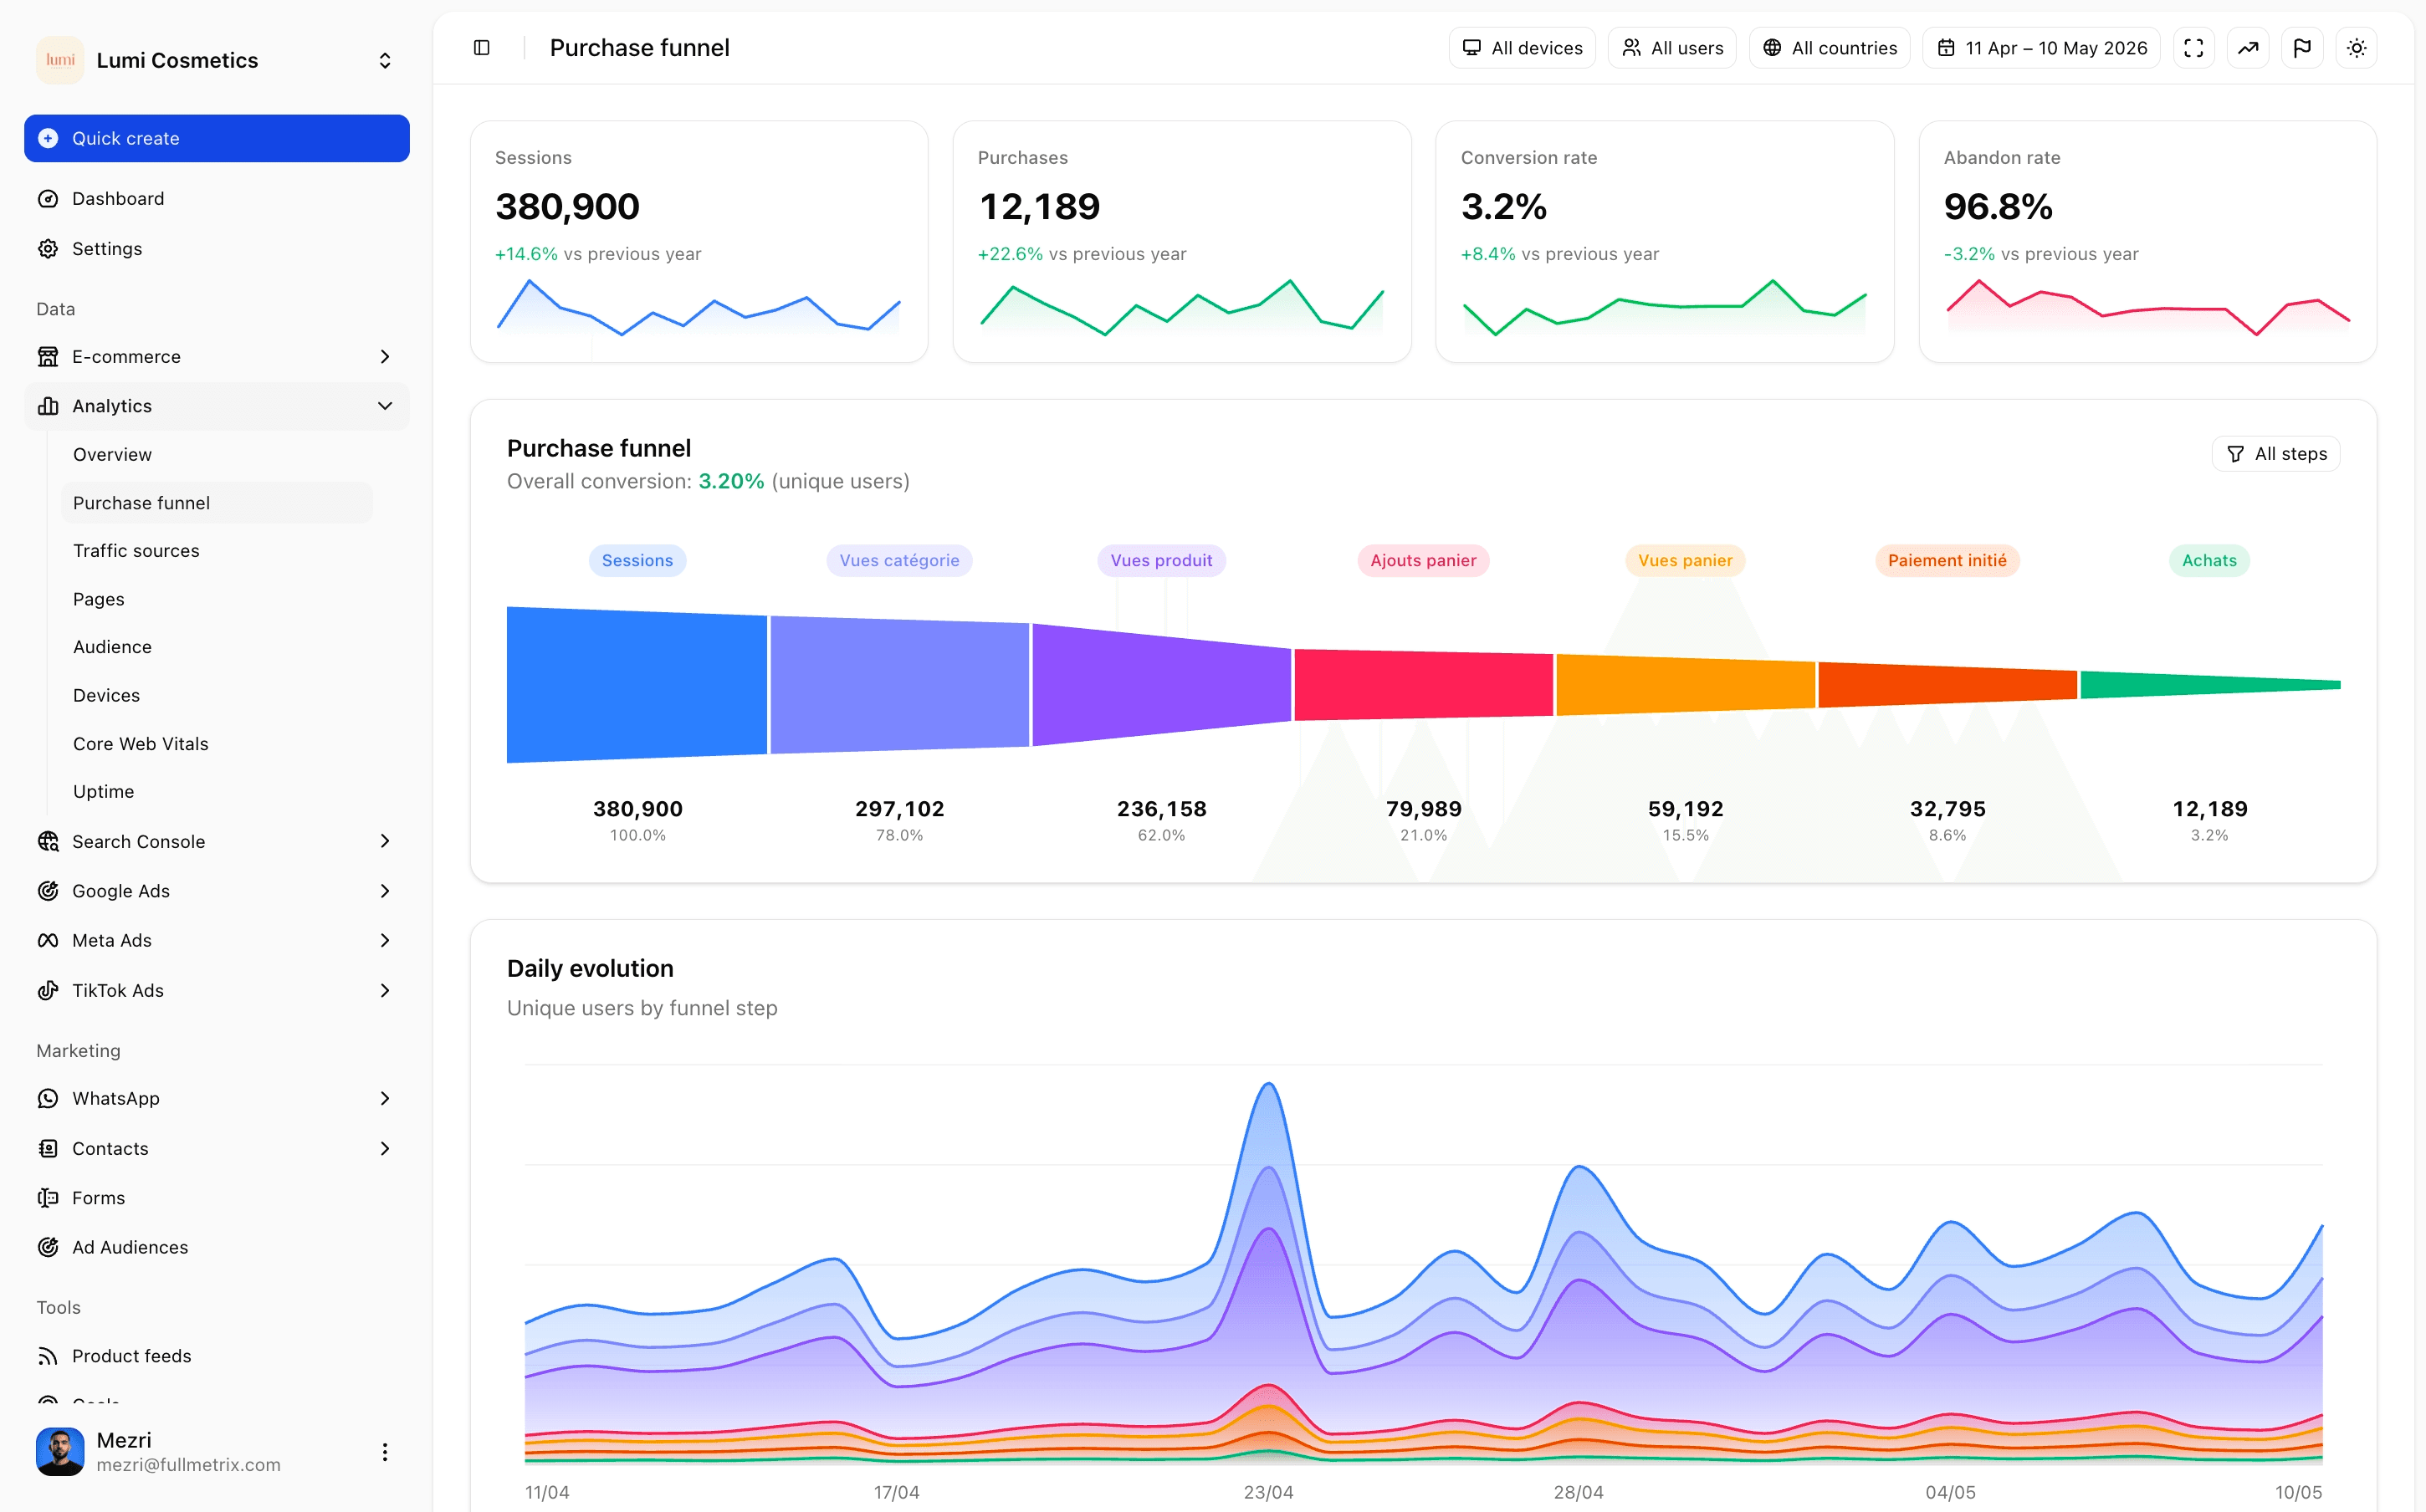Open Uptime under Analytics
This screenshot has height=1512, width=2426.
tap(217, 791)
